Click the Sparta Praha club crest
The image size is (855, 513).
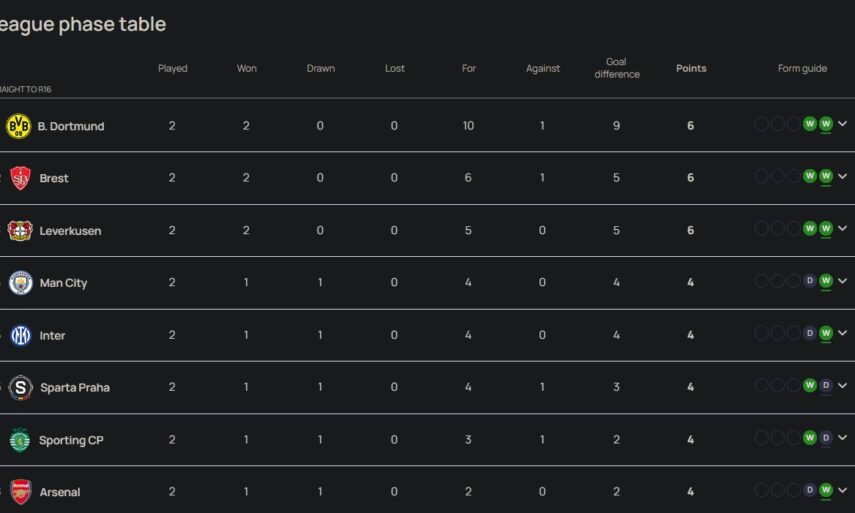20,388
